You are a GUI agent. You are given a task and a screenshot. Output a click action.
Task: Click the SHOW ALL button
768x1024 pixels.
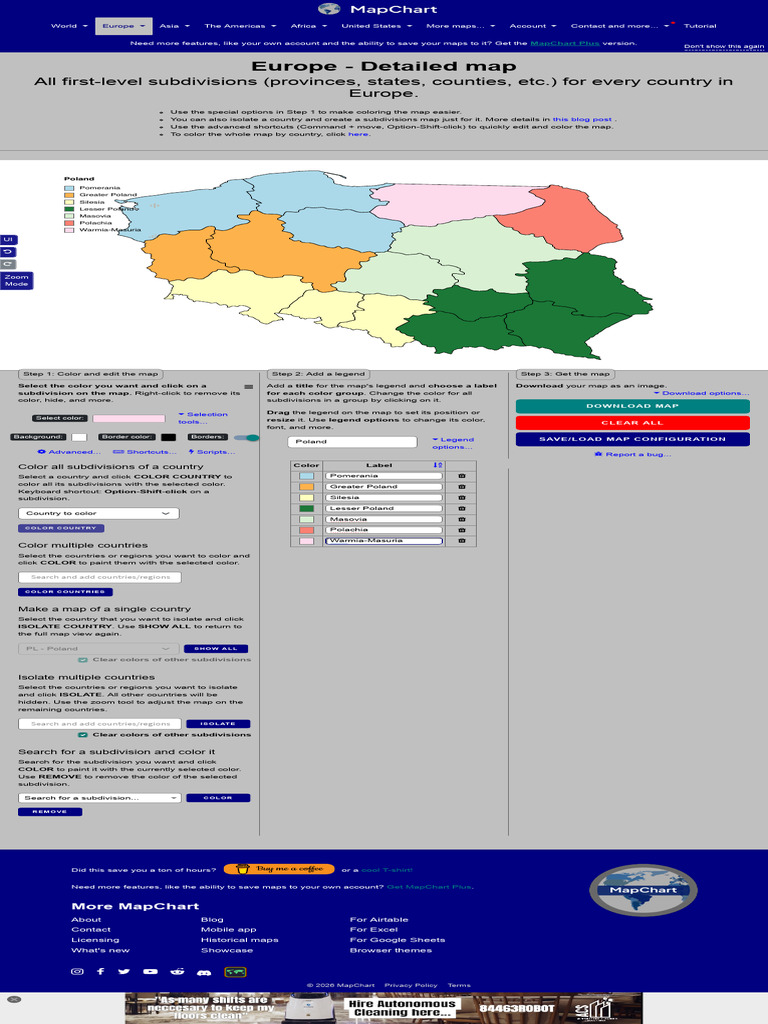point(216,648)
